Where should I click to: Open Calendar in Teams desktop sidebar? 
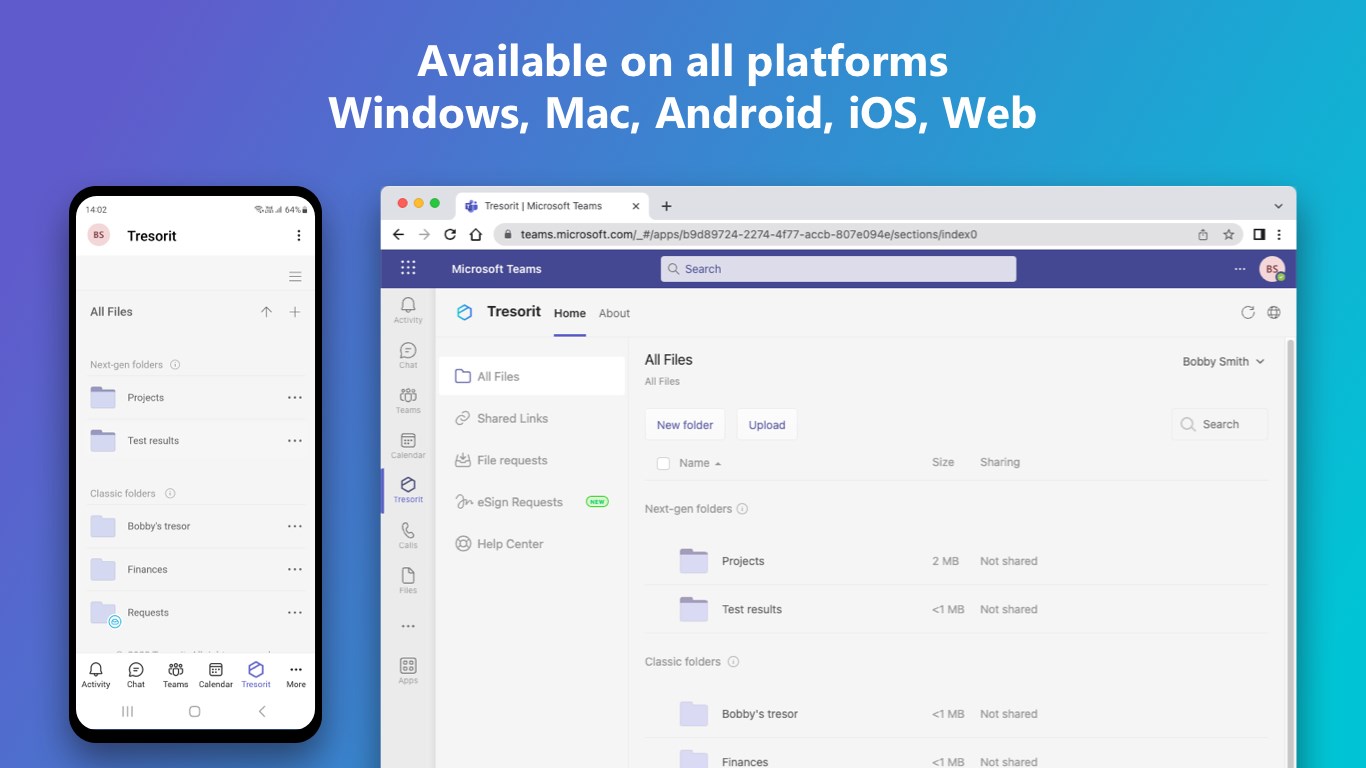click(408, 445)
